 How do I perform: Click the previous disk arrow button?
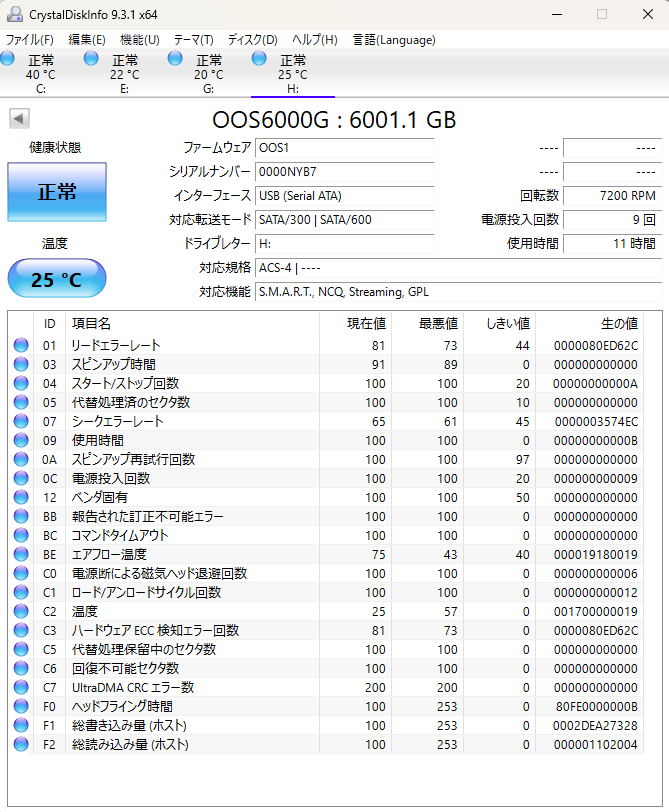(x=19, y=119)
